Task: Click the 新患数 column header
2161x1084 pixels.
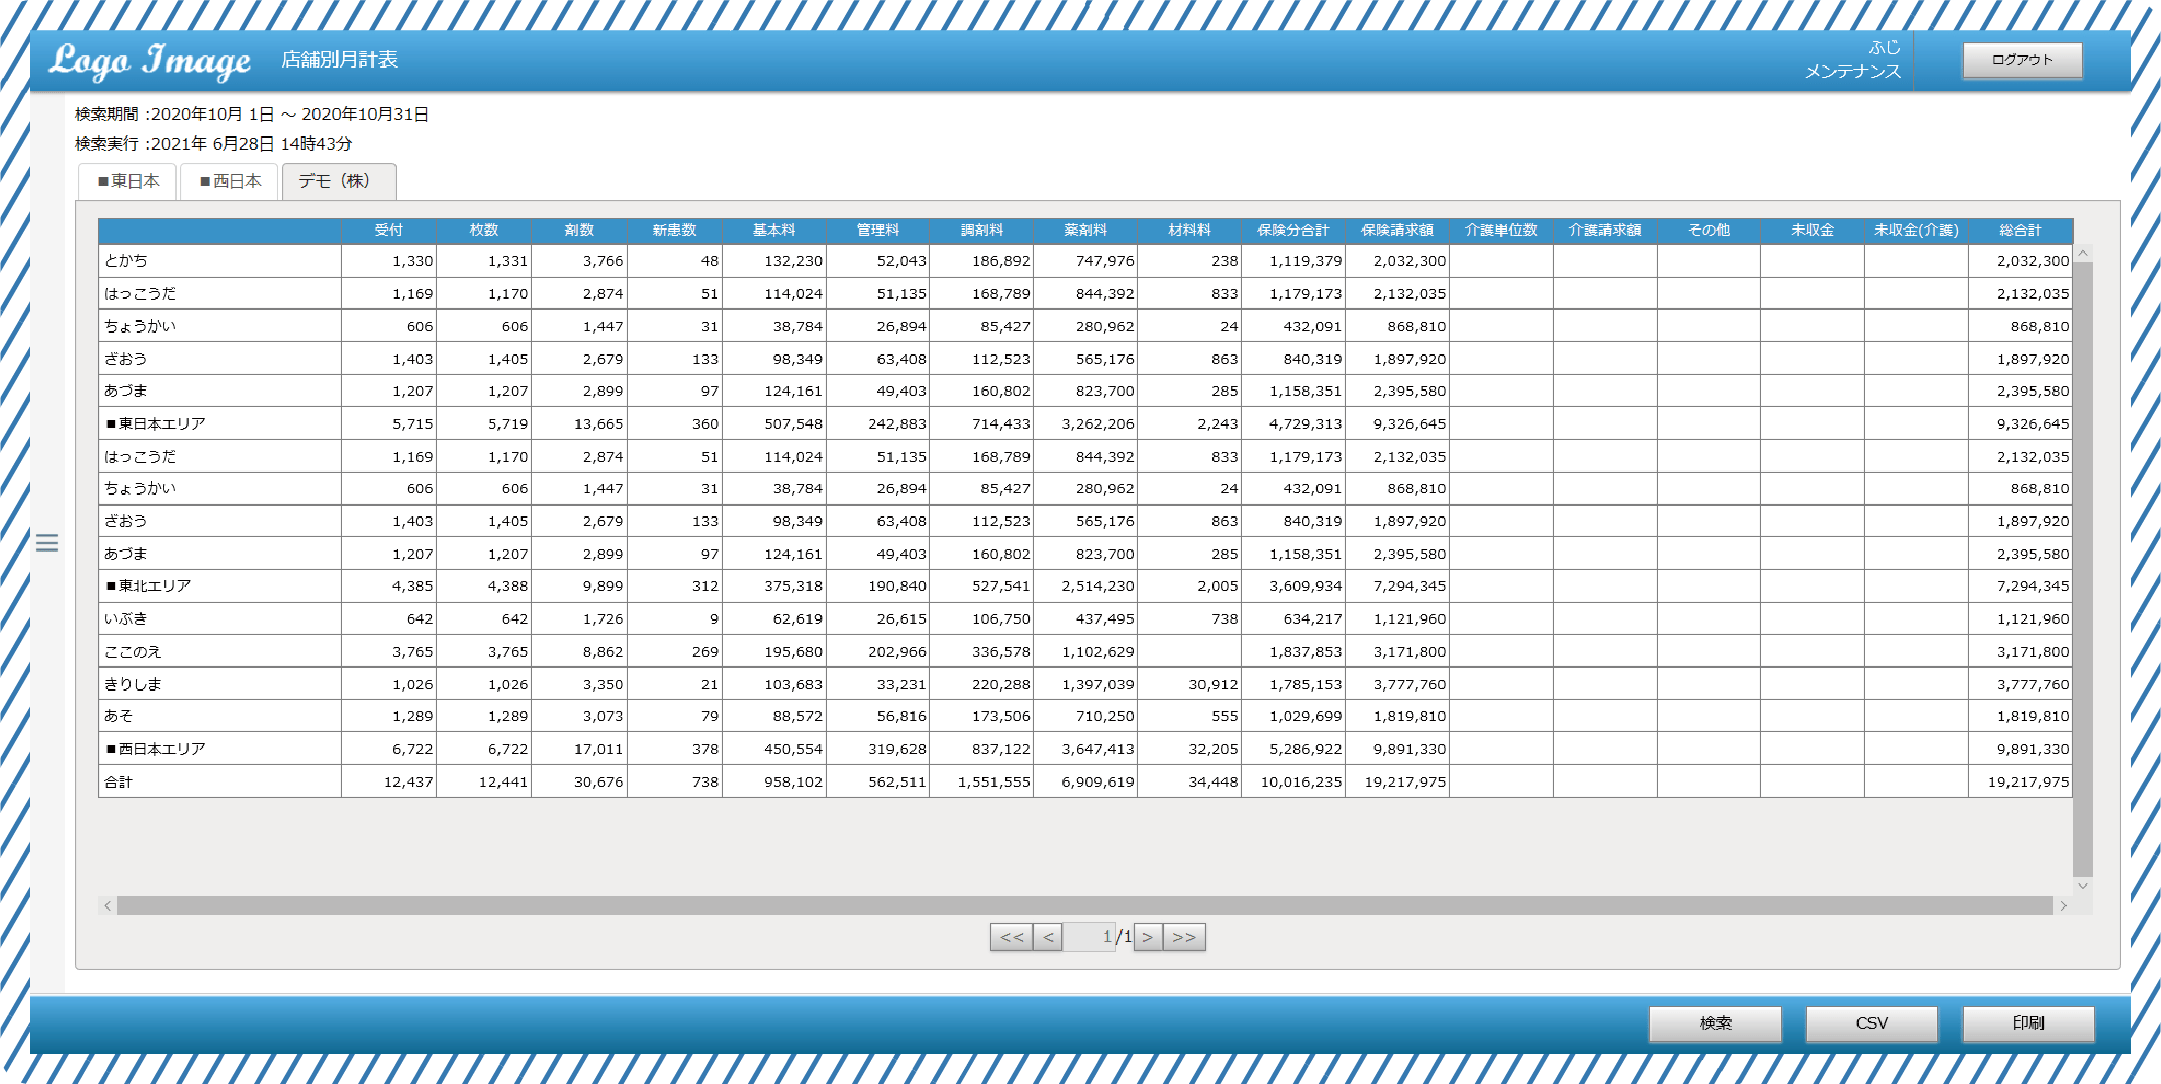Action: (x=674, y=230)
